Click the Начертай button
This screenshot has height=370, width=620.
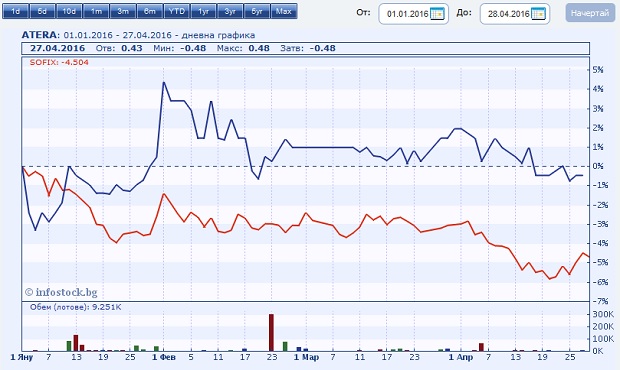coord(590,13)
